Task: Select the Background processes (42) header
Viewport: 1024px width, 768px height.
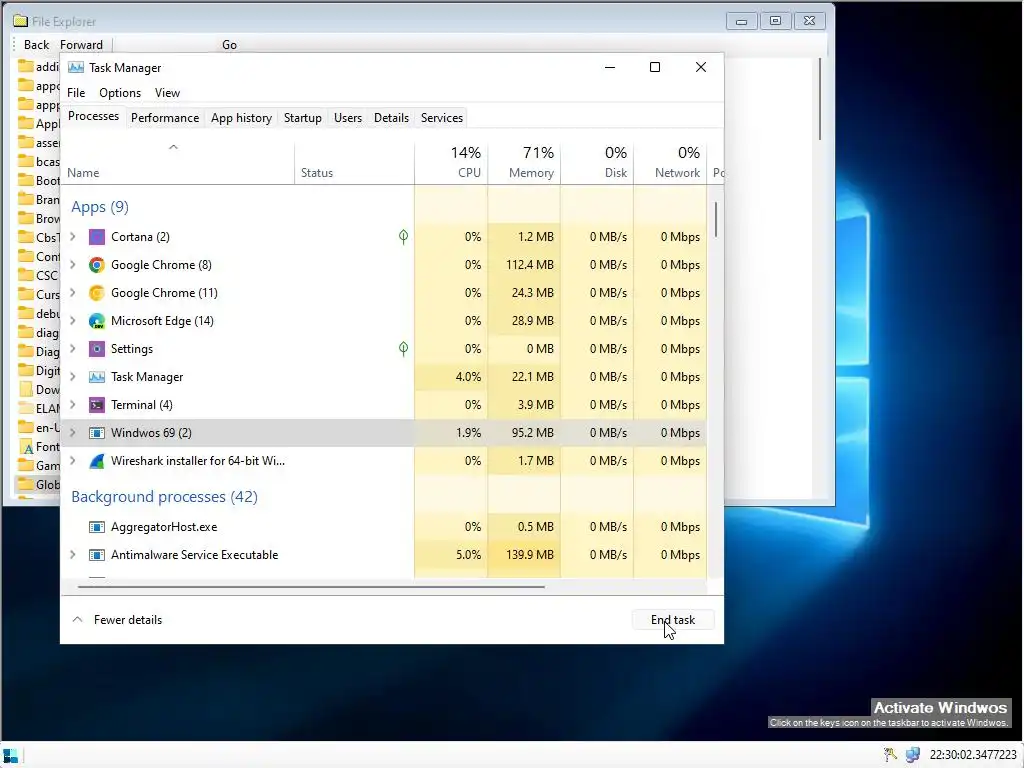Action: tap(165, 497)
